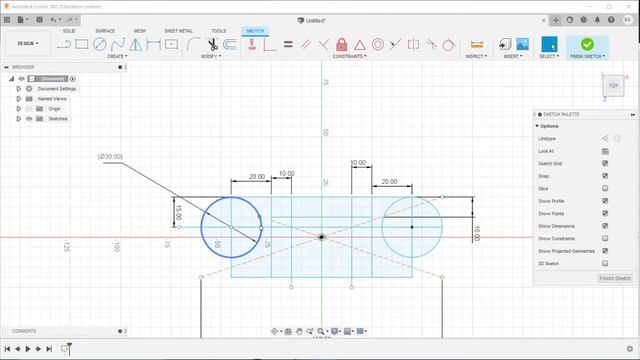Enable the Slice checkbox
Screen dimensions: 640x360
point(605,188)
